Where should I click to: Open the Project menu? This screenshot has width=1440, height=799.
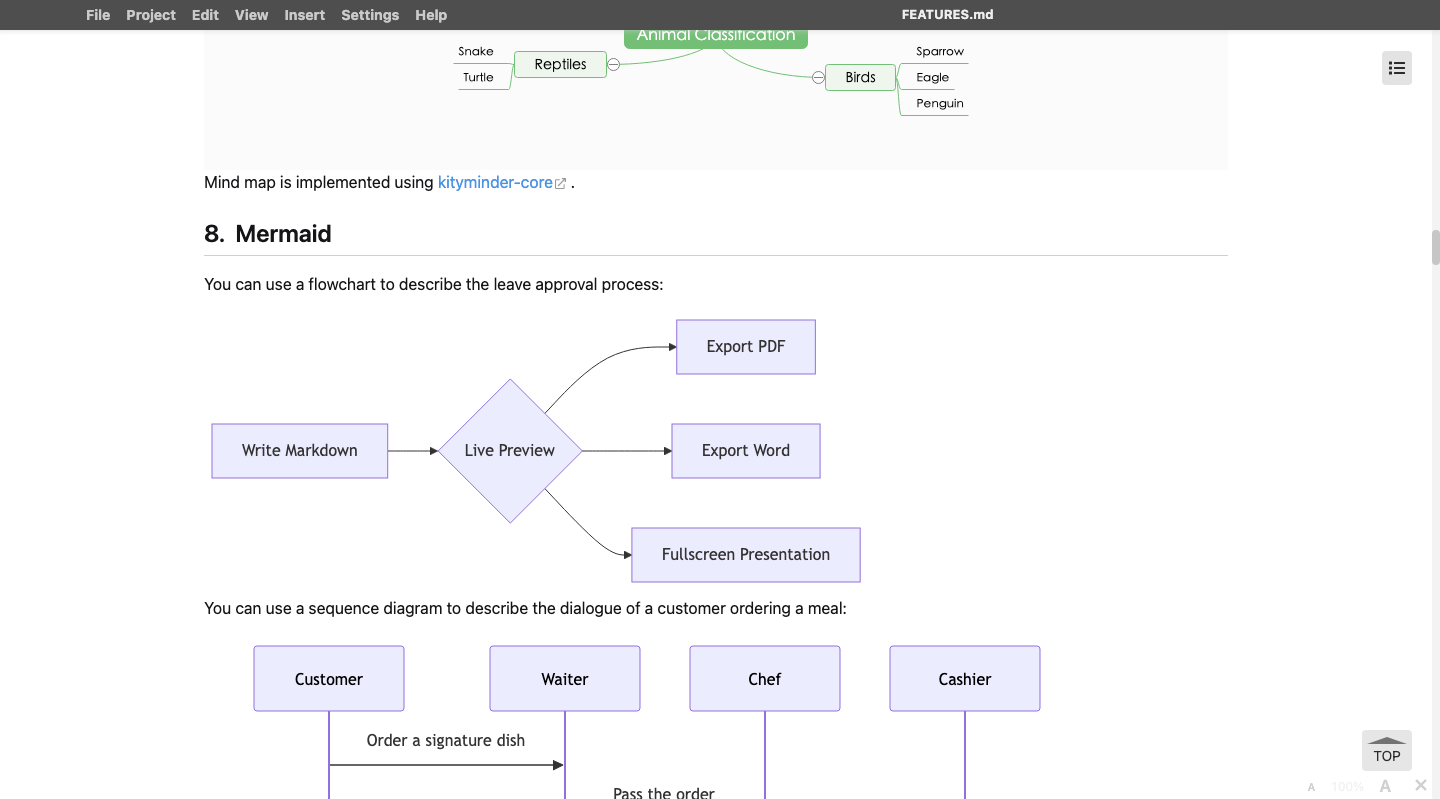click(x=151, y=15)
